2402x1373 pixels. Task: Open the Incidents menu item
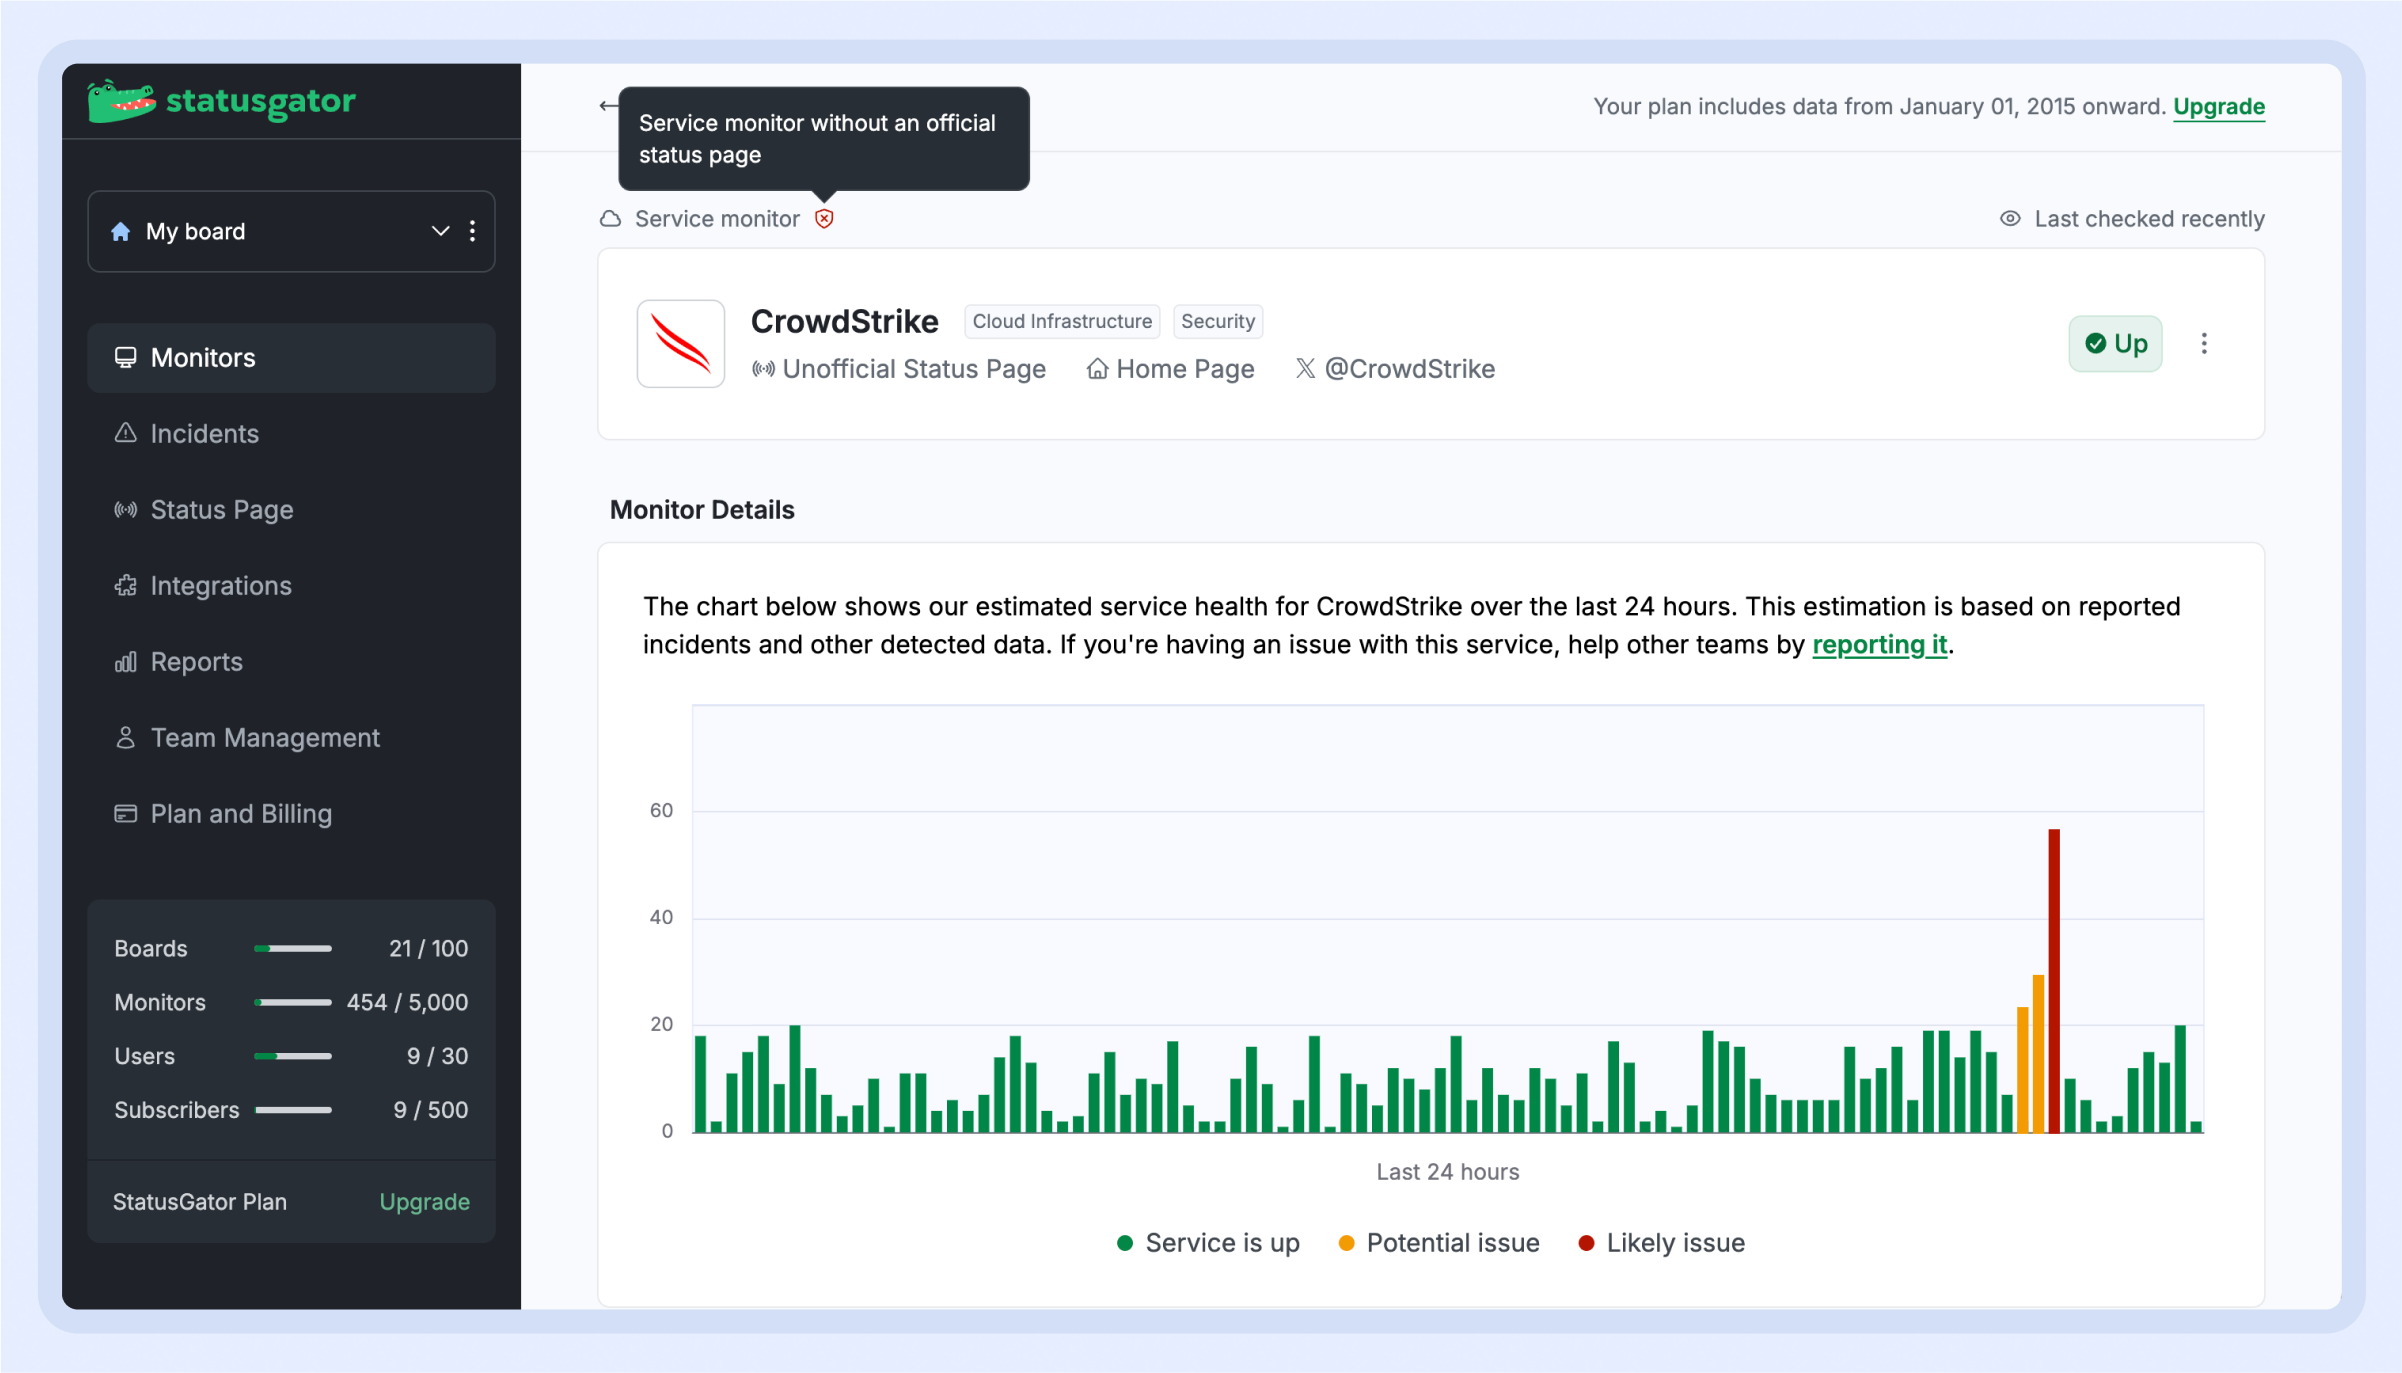(204, 434)
